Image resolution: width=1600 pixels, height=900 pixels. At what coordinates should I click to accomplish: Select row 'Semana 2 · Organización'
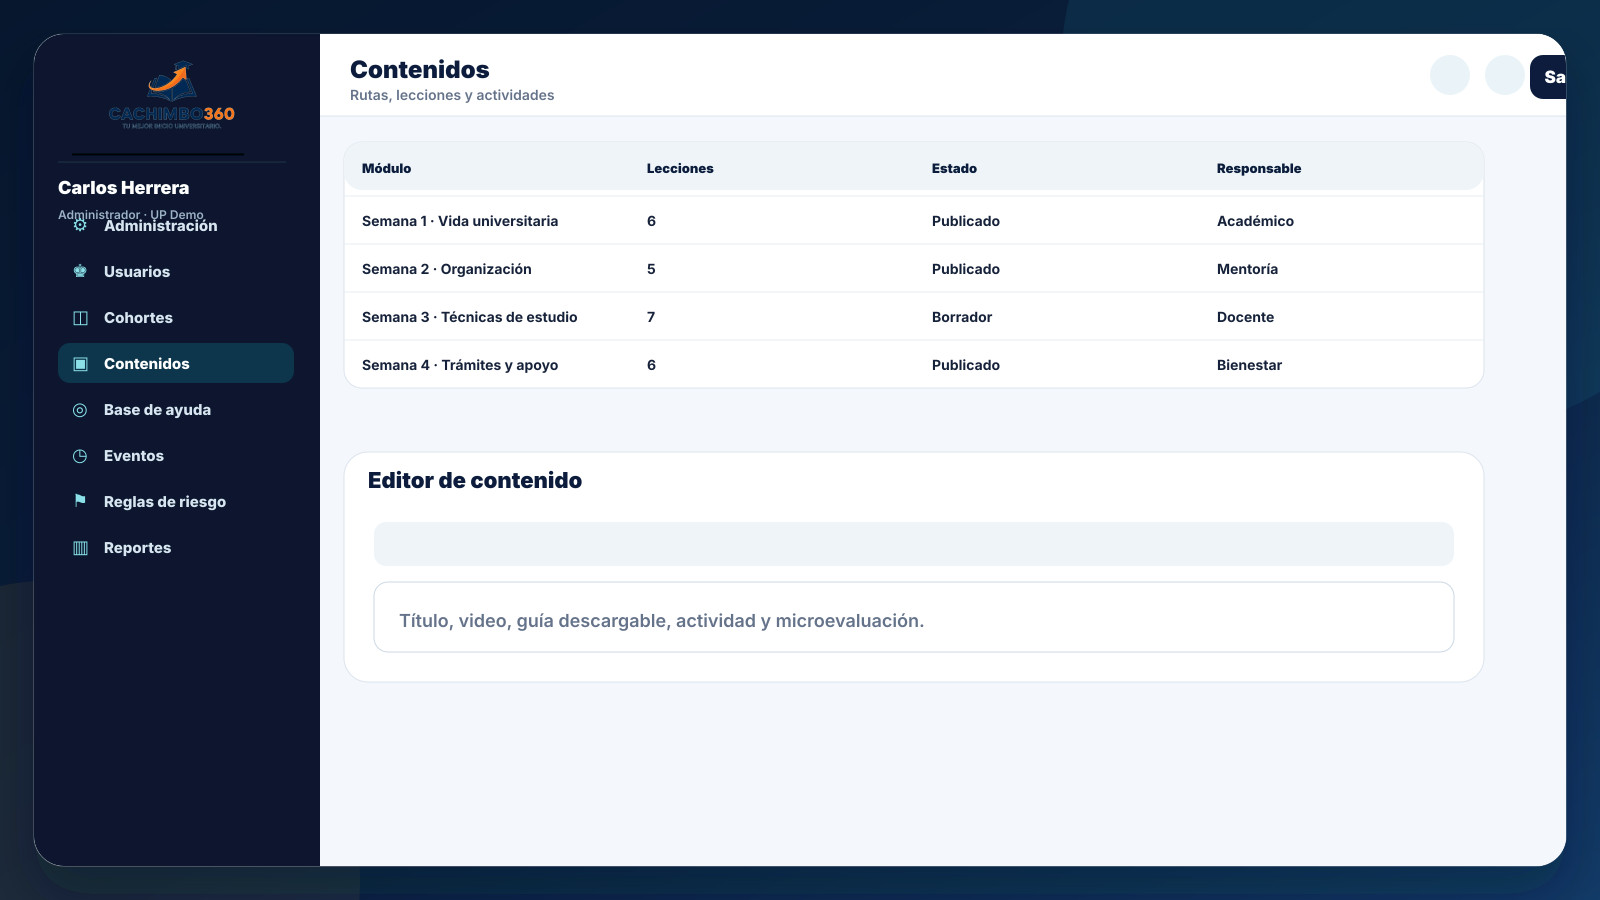pyautogui.click(x=914, y=269)
